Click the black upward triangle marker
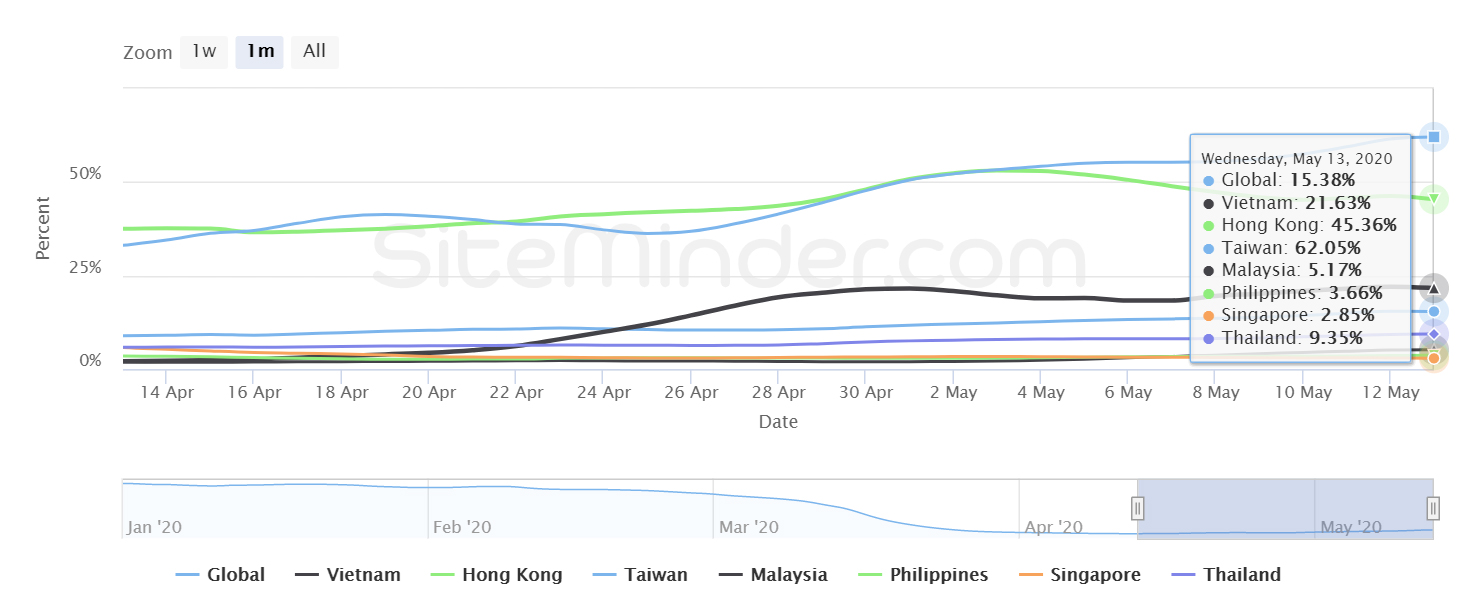 pyautogui.click(x=1434, y=288)
